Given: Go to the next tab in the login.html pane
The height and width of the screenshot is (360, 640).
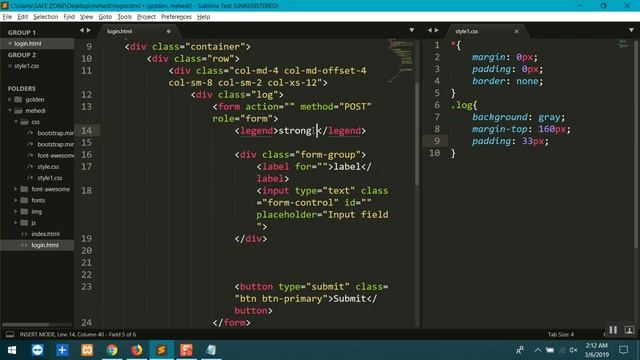Looking at the screenshot, I should click(x=89, y=30).
